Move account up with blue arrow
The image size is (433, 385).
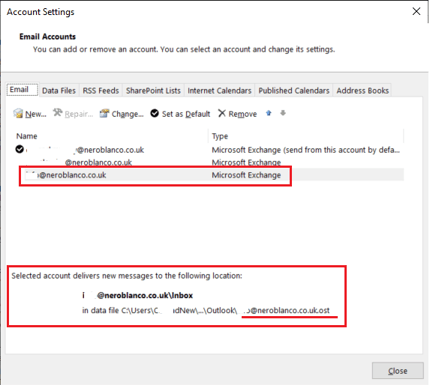(269, 113)
